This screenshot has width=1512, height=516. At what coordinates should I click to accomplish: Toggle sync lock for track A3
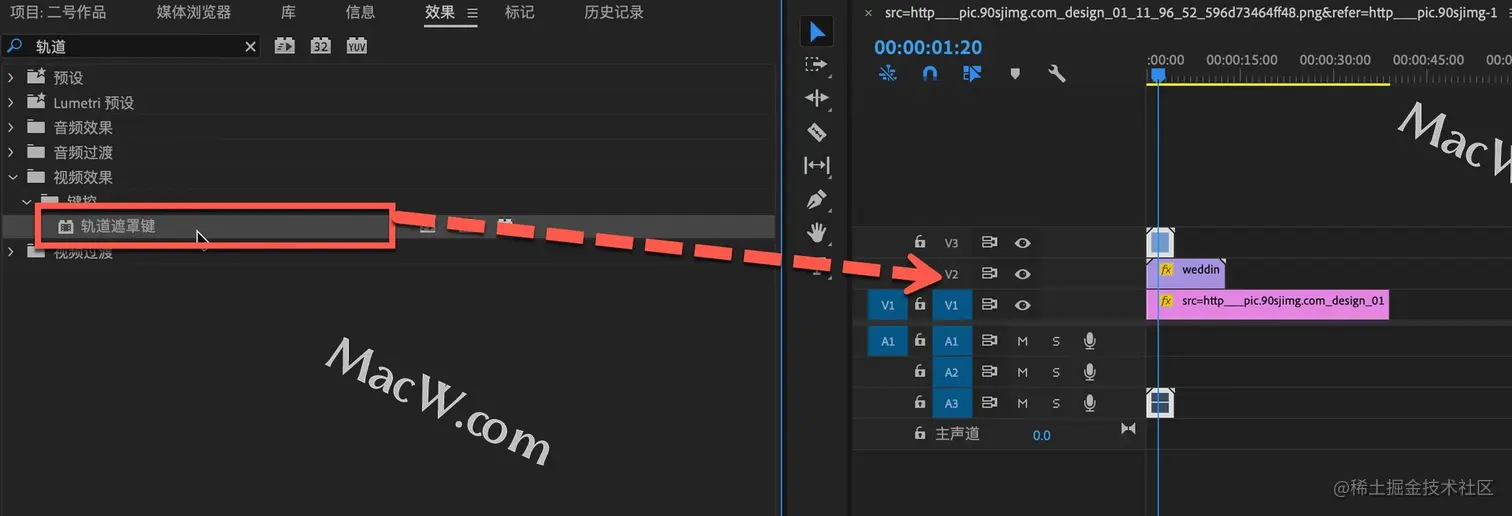click(x=990, y=404)
